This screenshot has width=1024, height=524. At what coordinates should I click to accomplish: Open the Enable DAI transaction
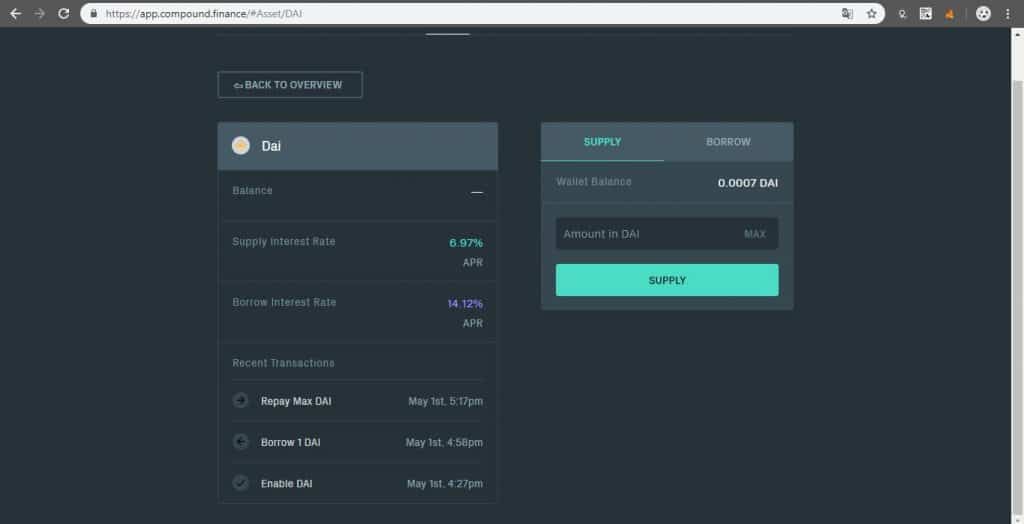[357, 483]
